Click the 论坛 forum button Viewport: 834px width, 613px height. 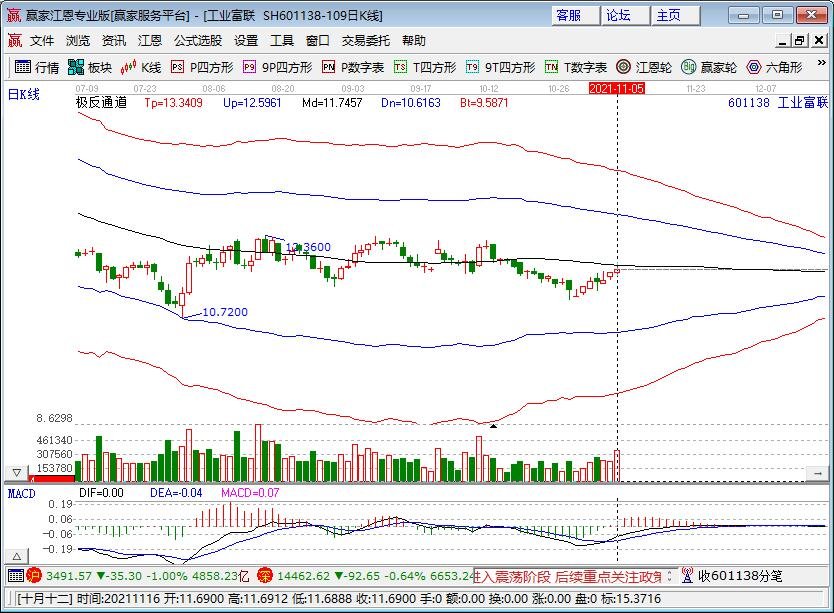(619, 15)
